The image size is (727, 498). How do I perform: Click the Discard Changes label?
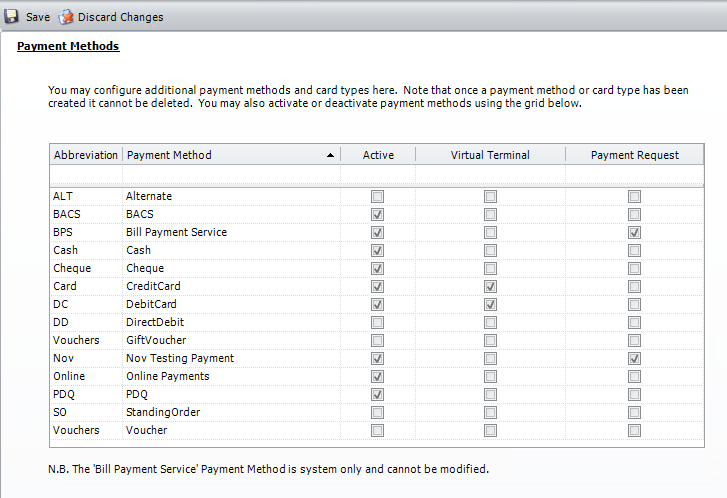120,17
